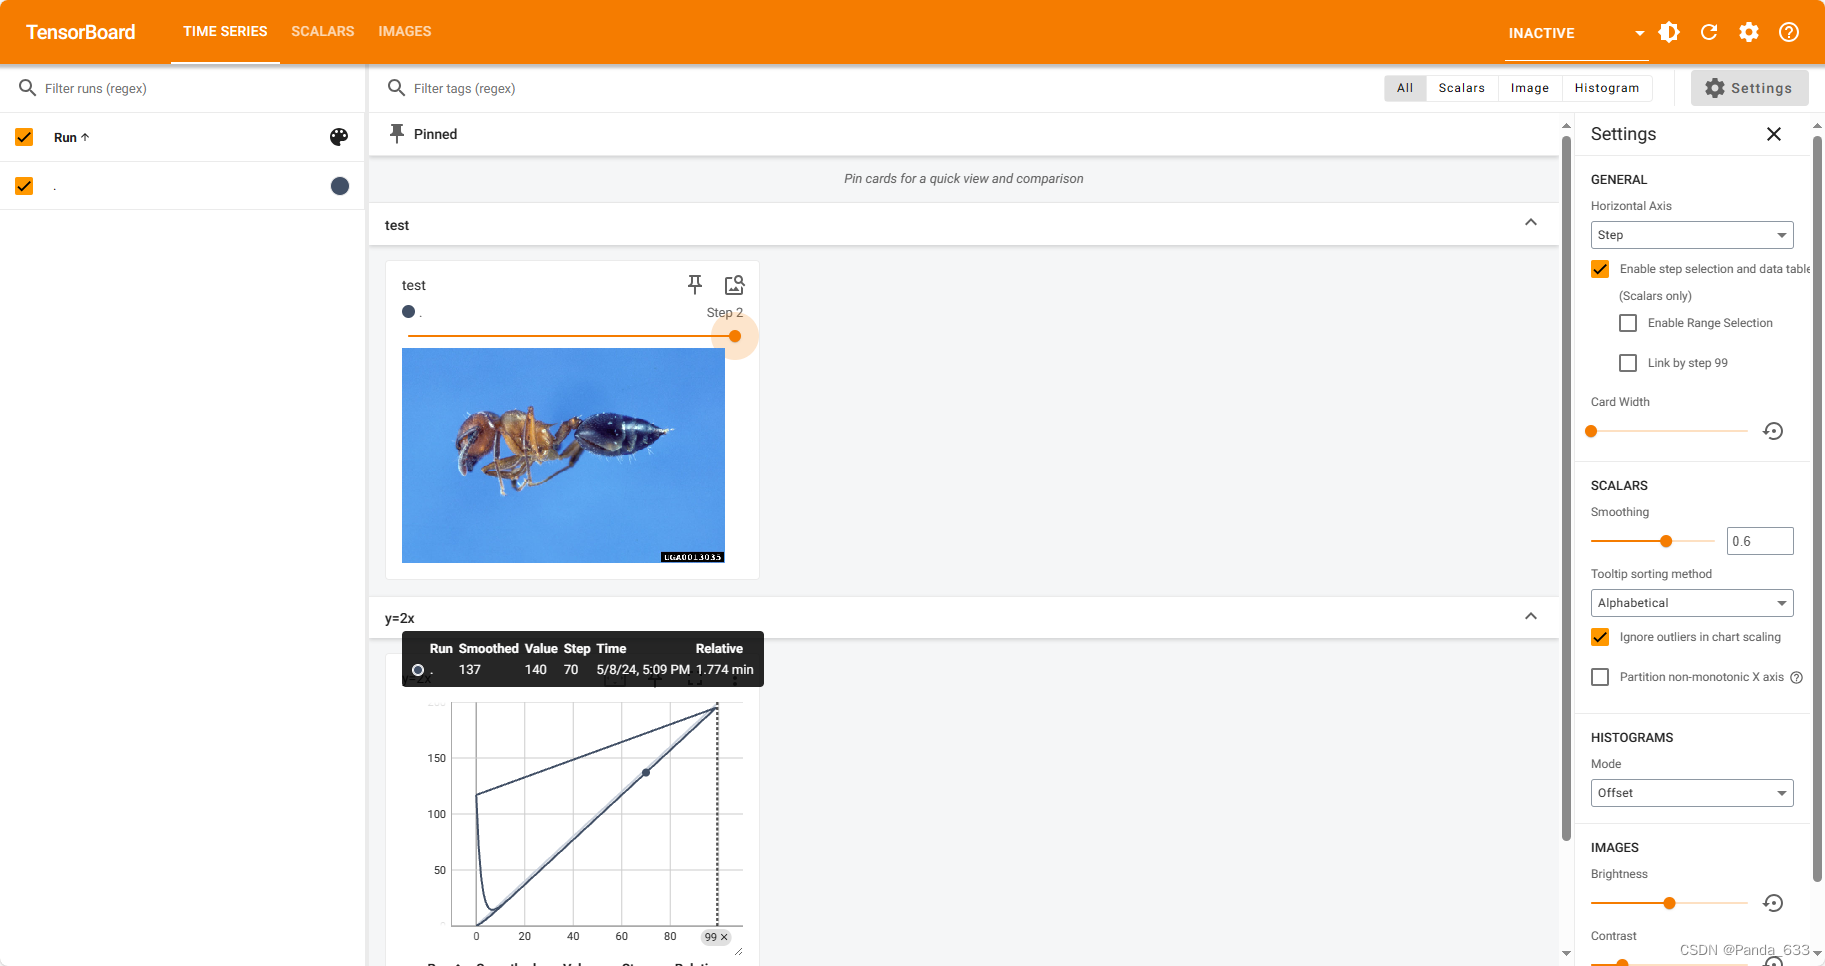
Task: Show actual image size on test card
Action: tap(734, 285)
